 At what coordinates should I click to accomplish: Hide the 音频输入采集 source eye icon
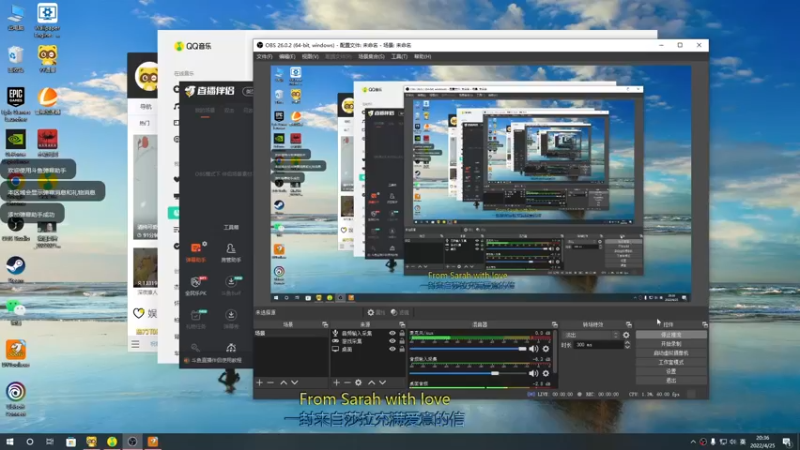click(392, 333)
